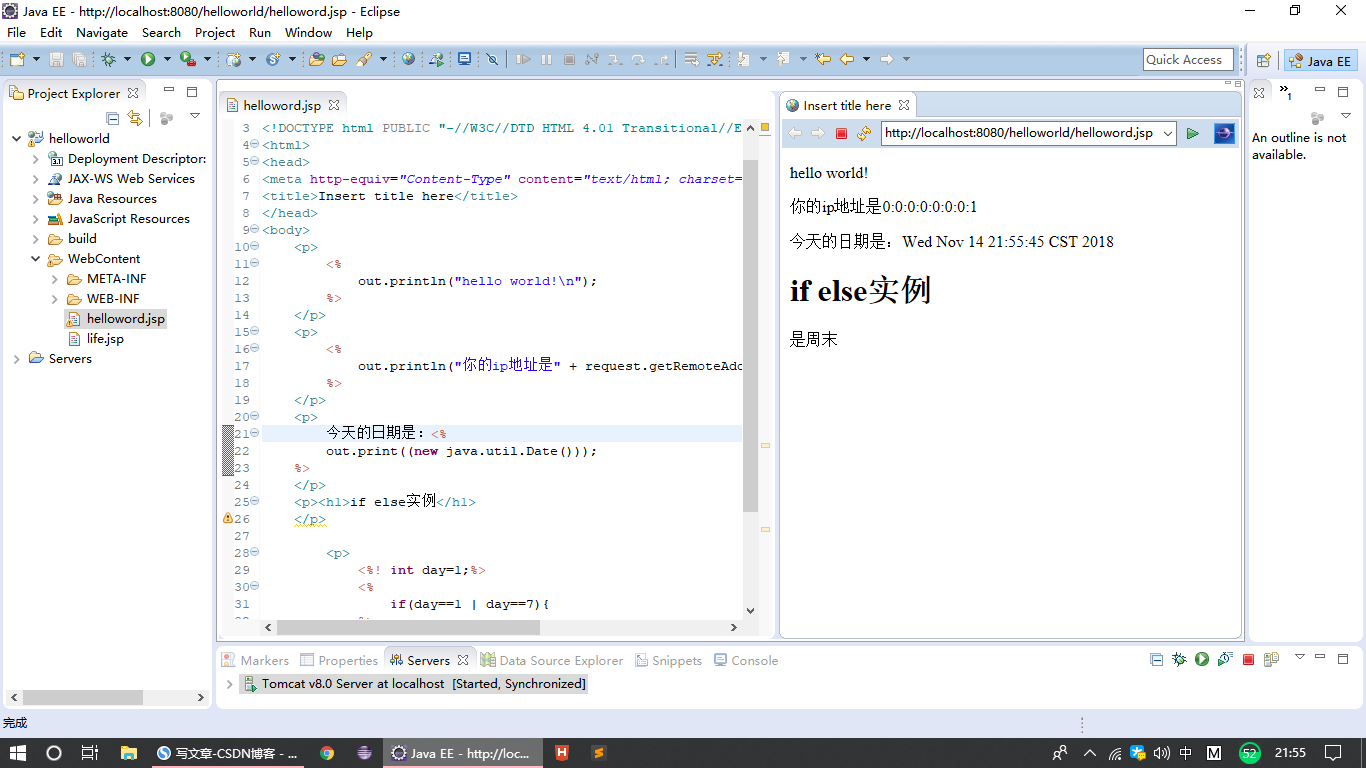Open the Navigate menu
Screen dimensions: 1366x768
coord(102,32)
